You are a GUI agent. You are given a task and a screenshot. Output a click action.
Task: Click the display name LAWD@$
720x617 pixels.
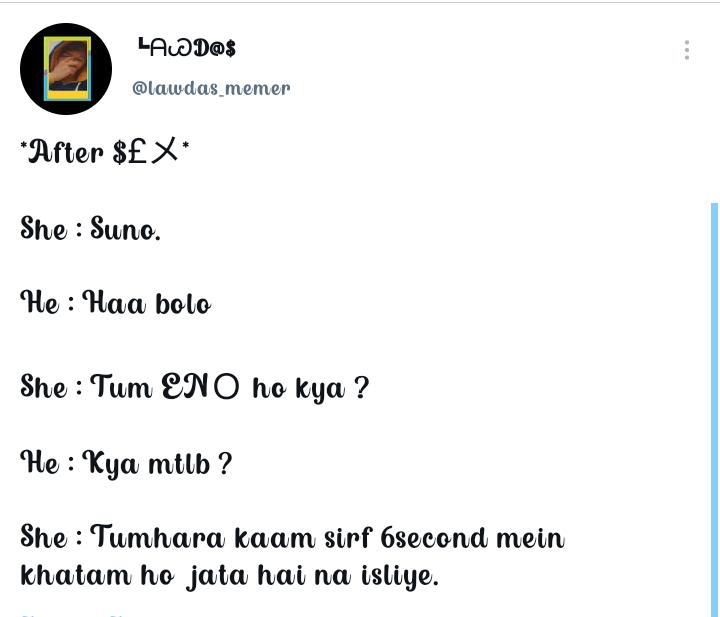187,48
